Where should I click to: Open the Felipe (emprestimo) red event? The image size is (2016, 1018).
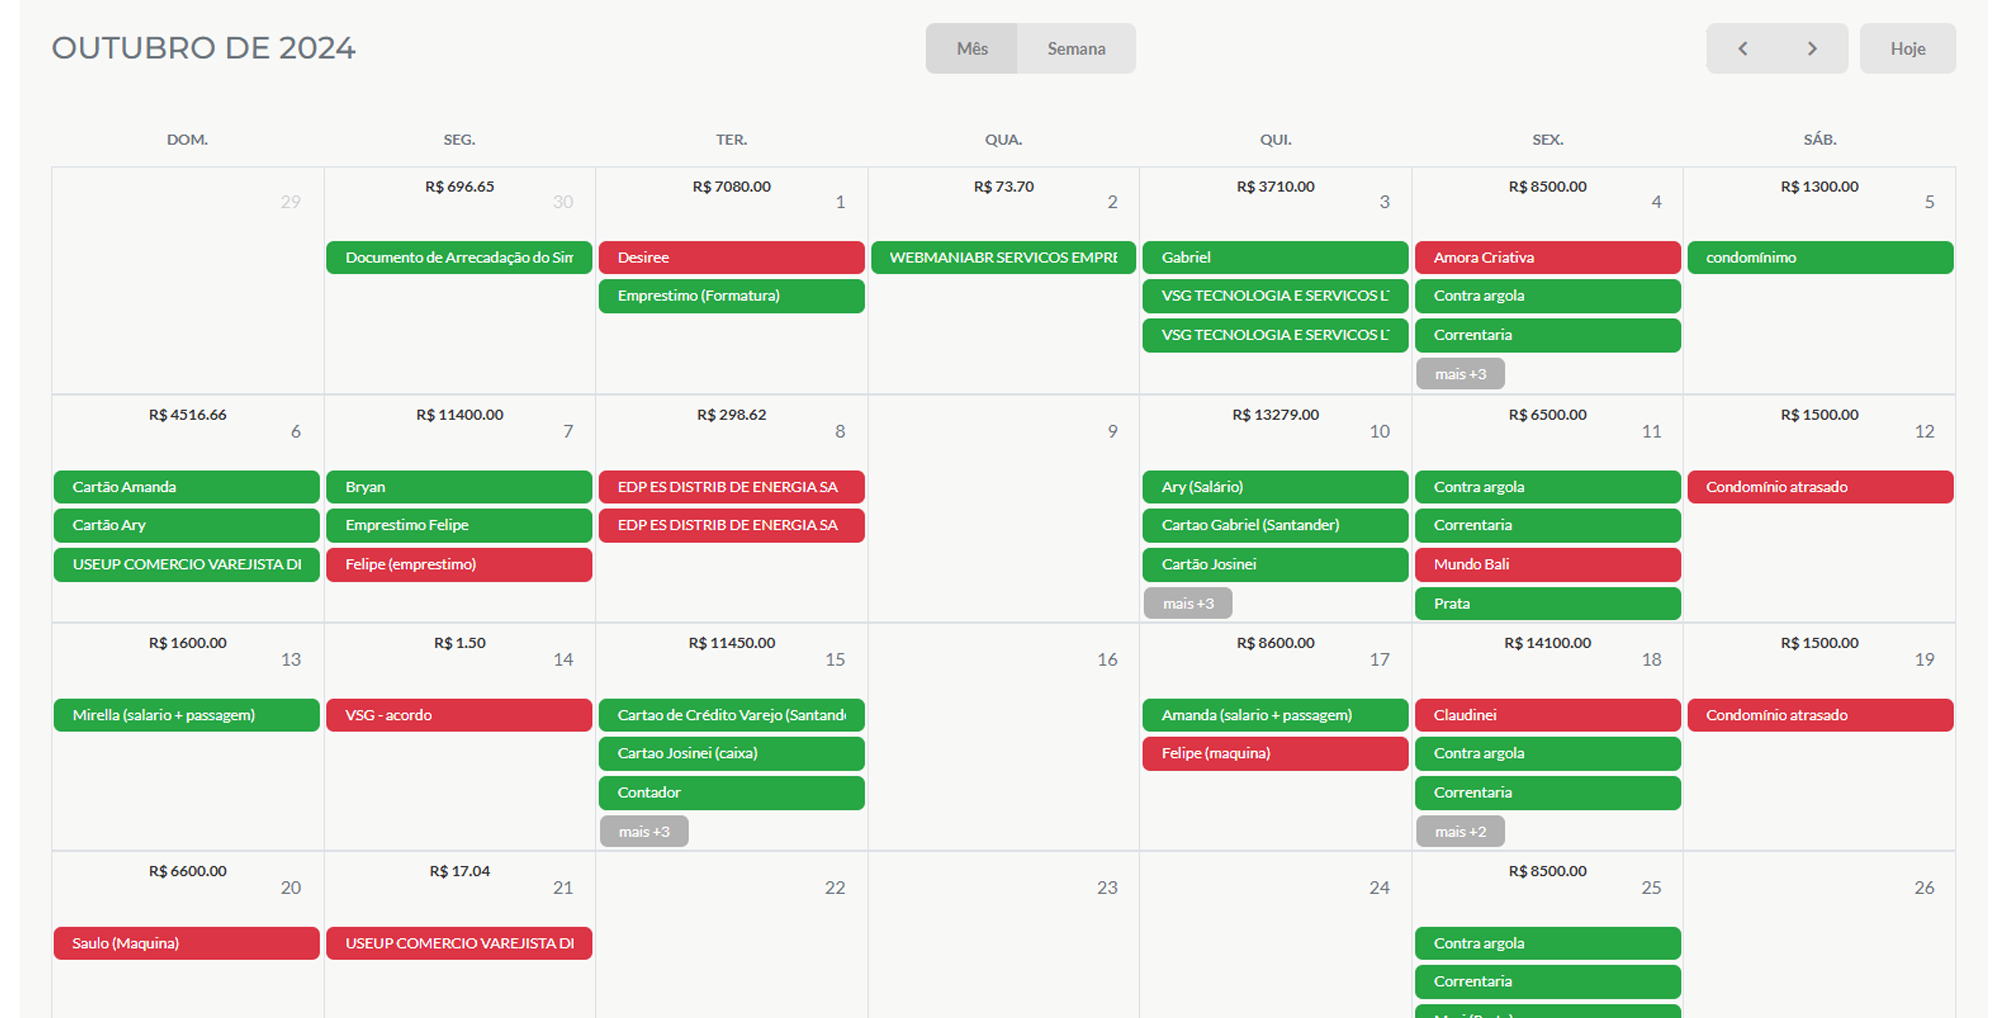pos(459,564)
